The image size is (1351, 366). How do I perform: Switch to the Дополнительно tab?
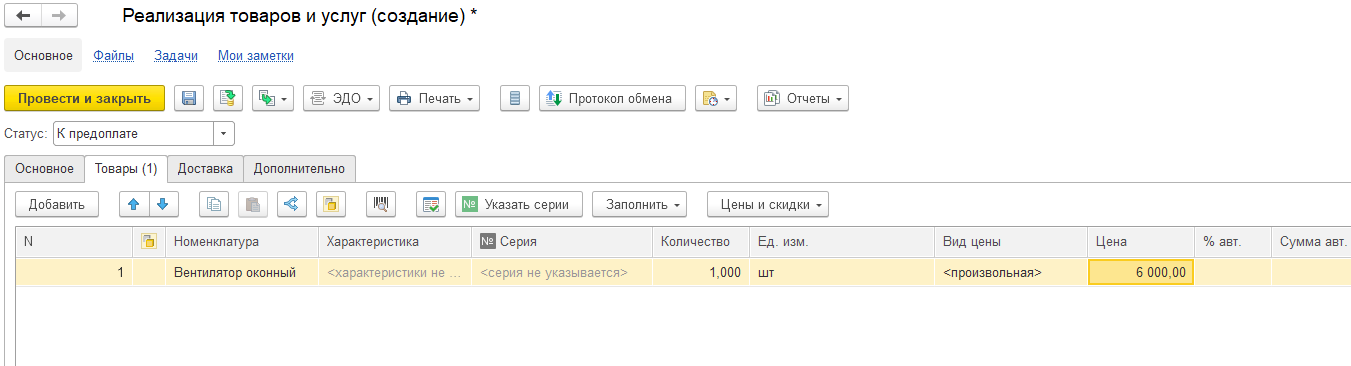(299, 169)
